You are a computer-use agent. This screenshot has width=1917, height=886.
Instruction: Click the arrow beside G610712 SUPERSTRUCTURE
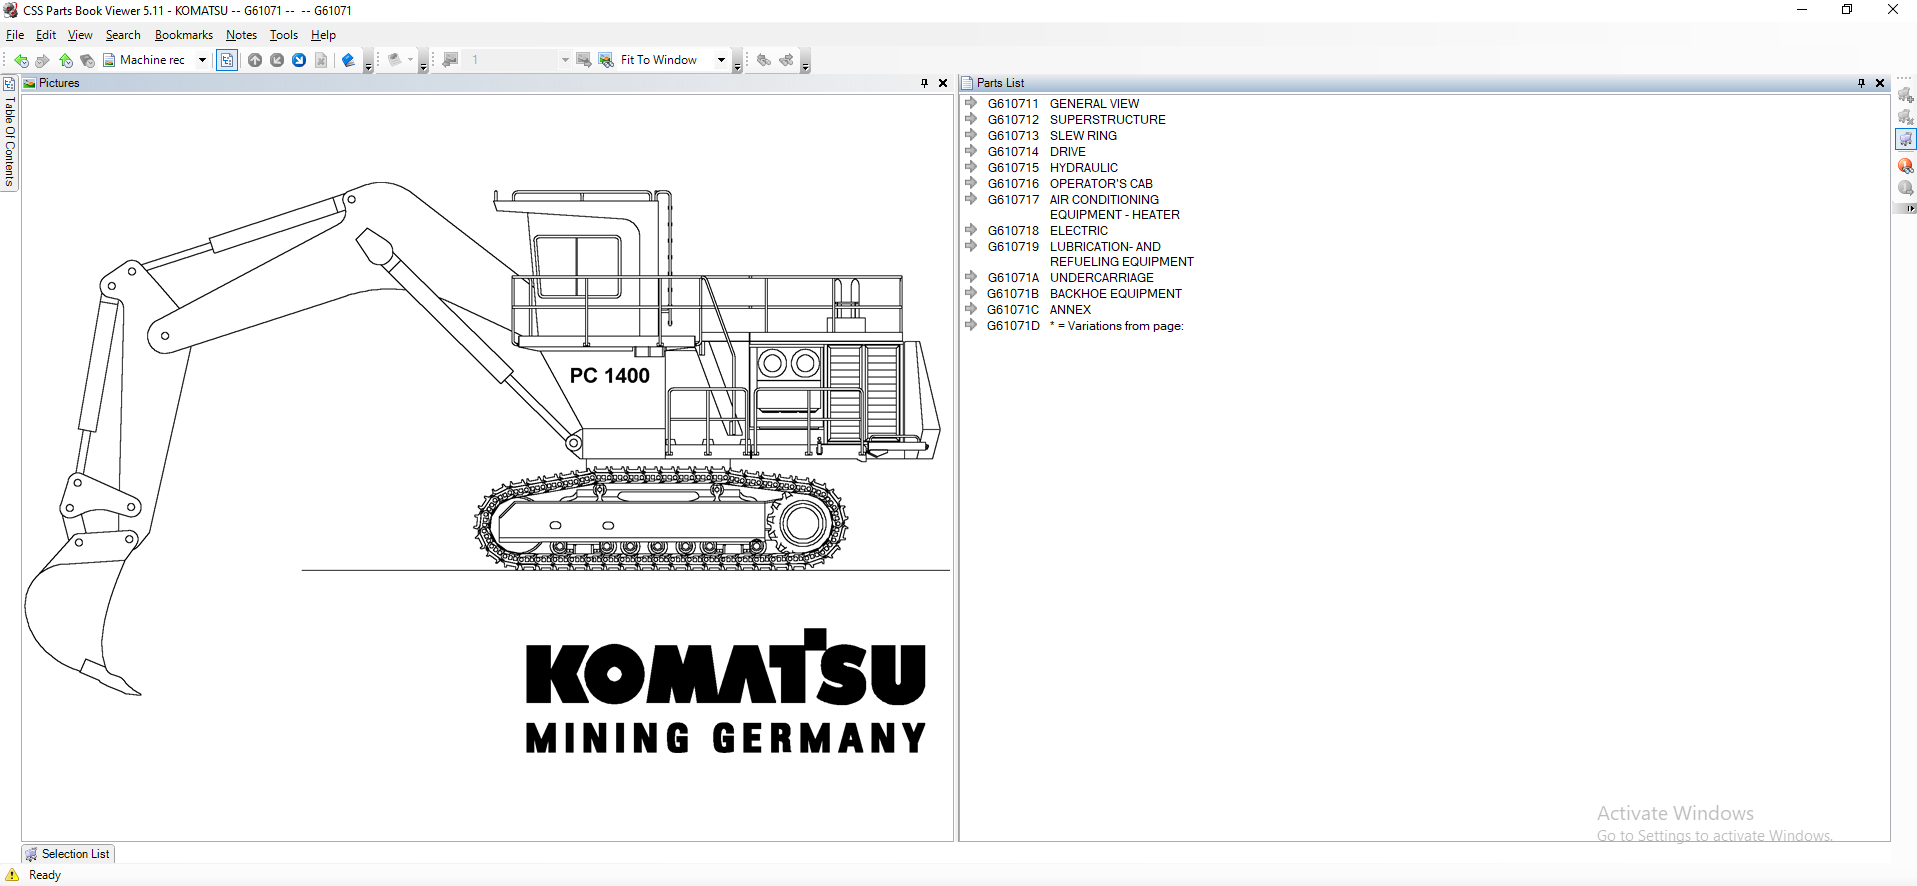tap(970, 119)
